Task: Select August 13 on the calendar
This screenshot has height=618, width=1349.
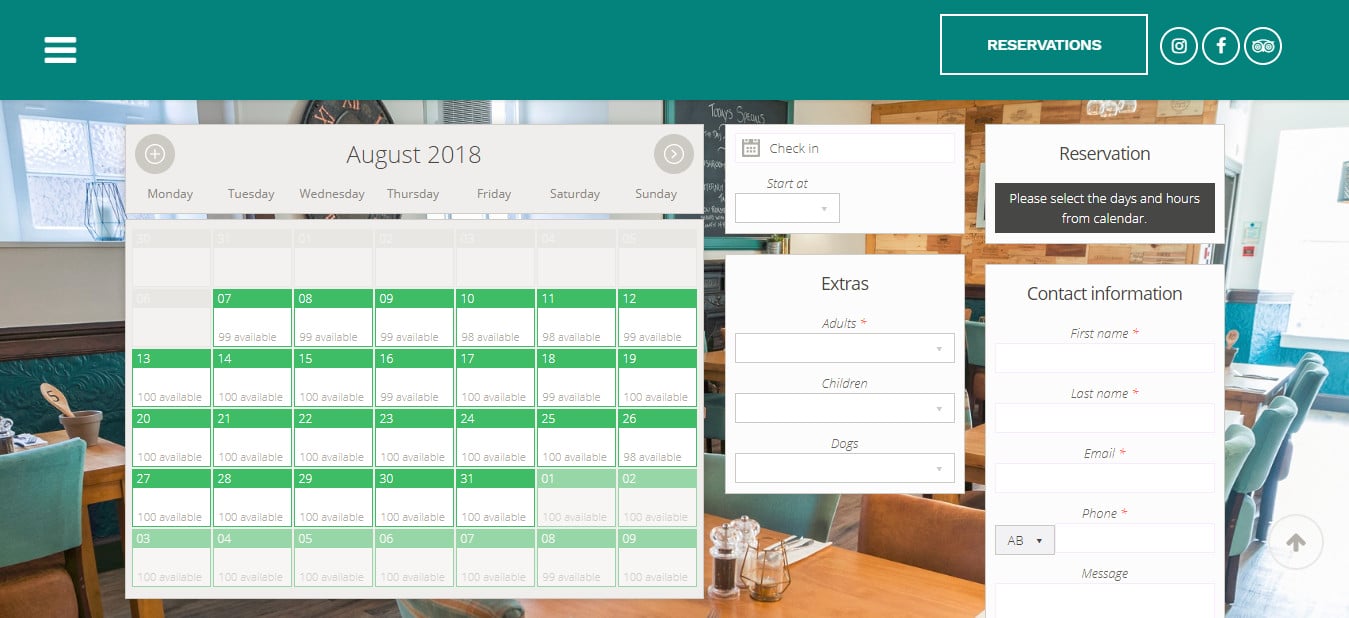Action: [171, 378]
